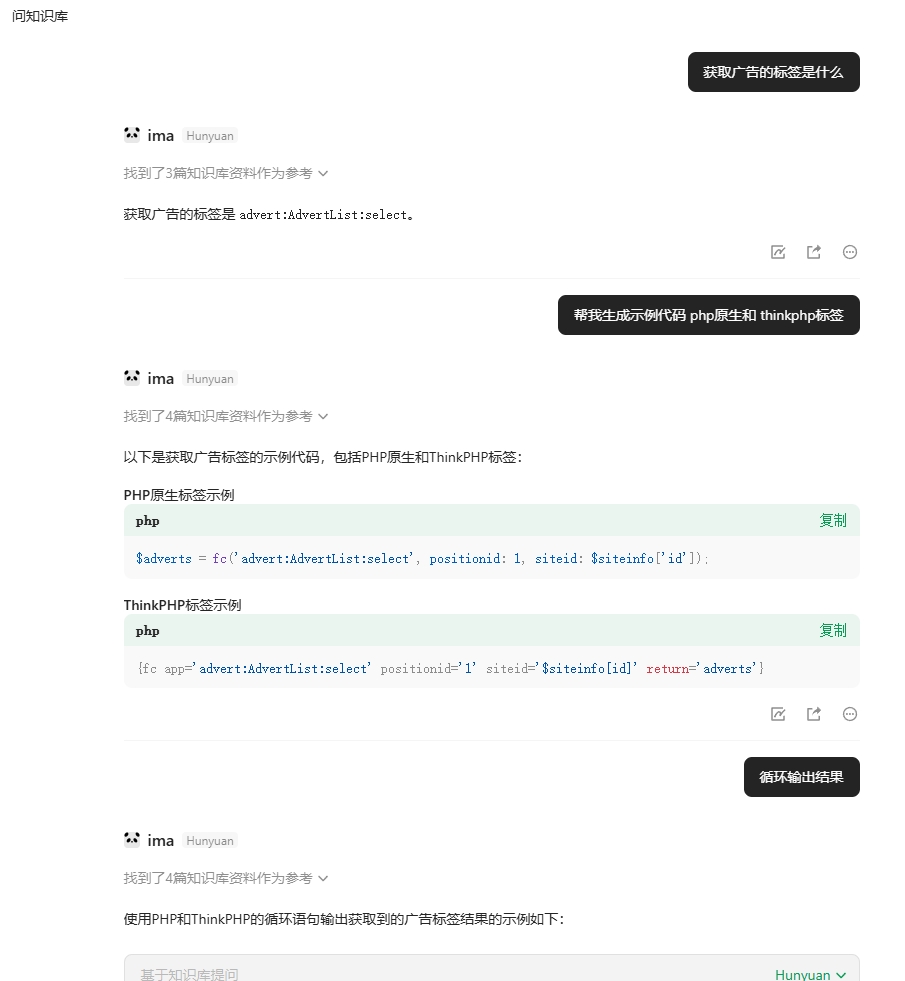Click the share icon under first answer
Image resolution: width=905 pixels, height=981 pixels.
814,252
